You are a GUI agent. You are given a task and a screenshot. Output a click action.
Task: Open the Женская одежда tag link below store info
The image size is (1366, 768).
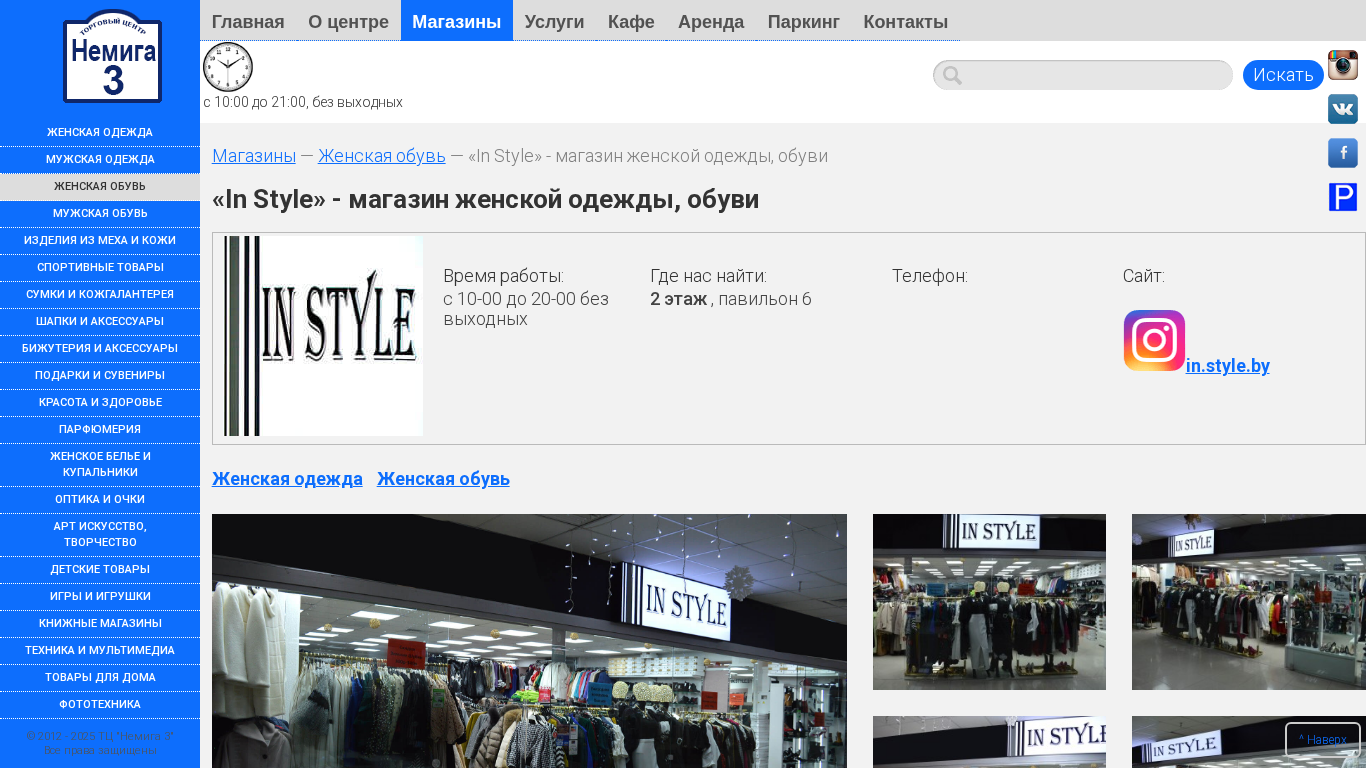click(x=287, y=479)
